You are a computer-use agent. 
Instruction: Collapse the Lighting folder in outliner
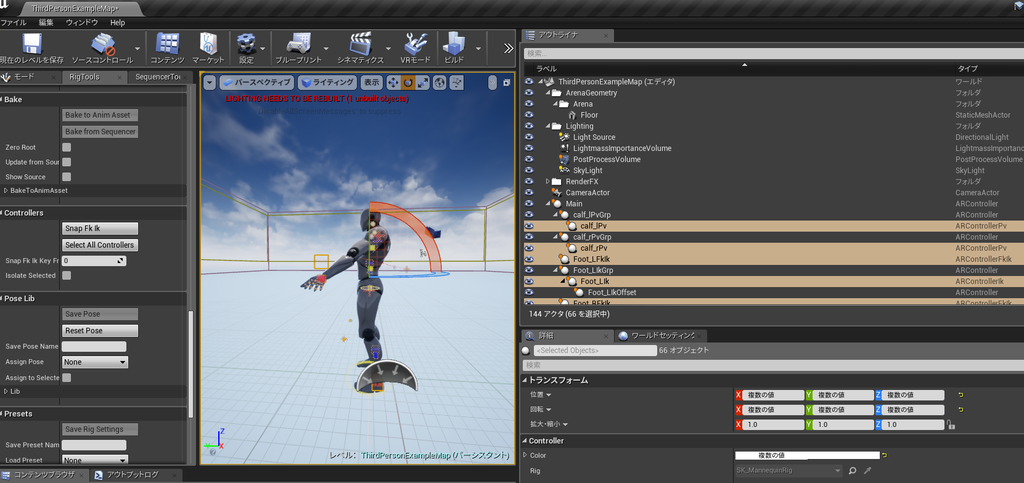tap(548, 126)
